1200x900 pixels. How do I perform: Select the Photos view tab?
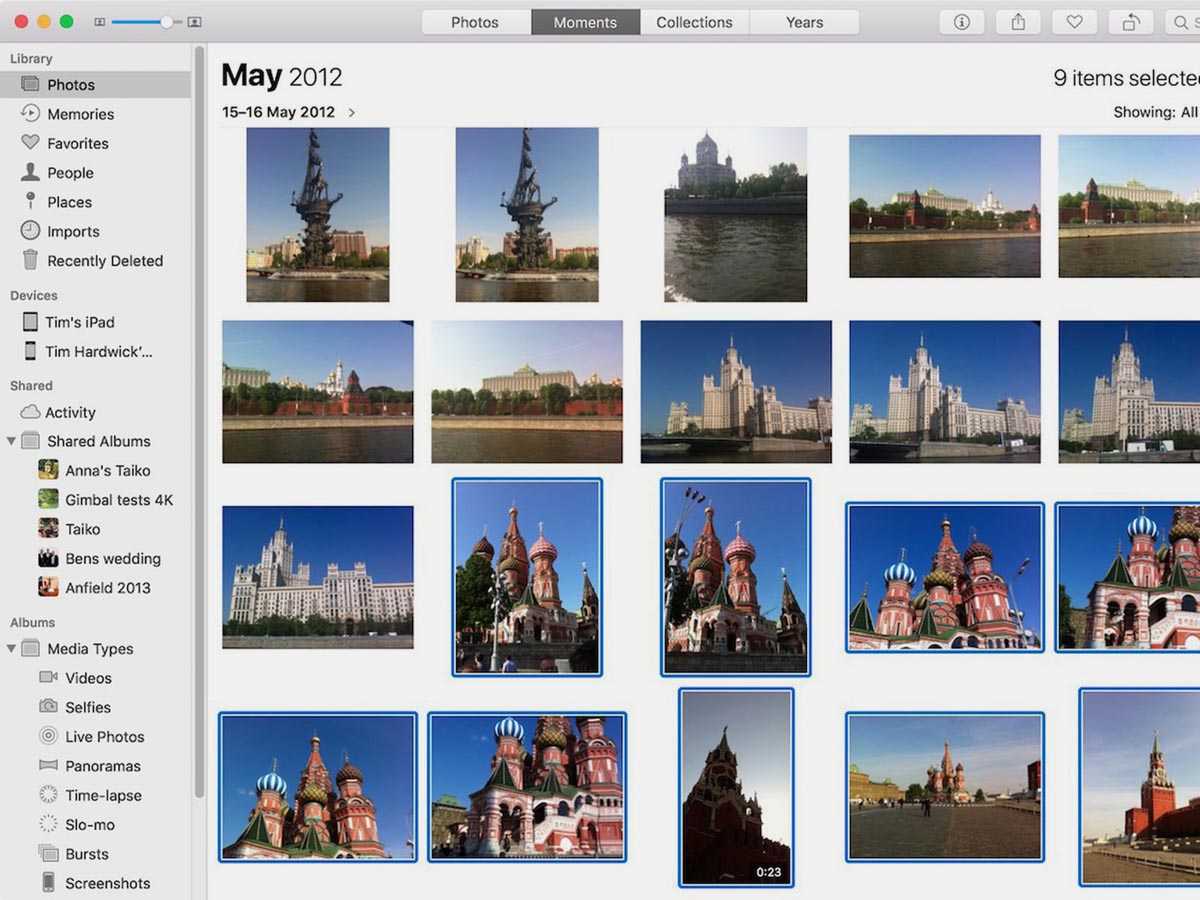475,22
